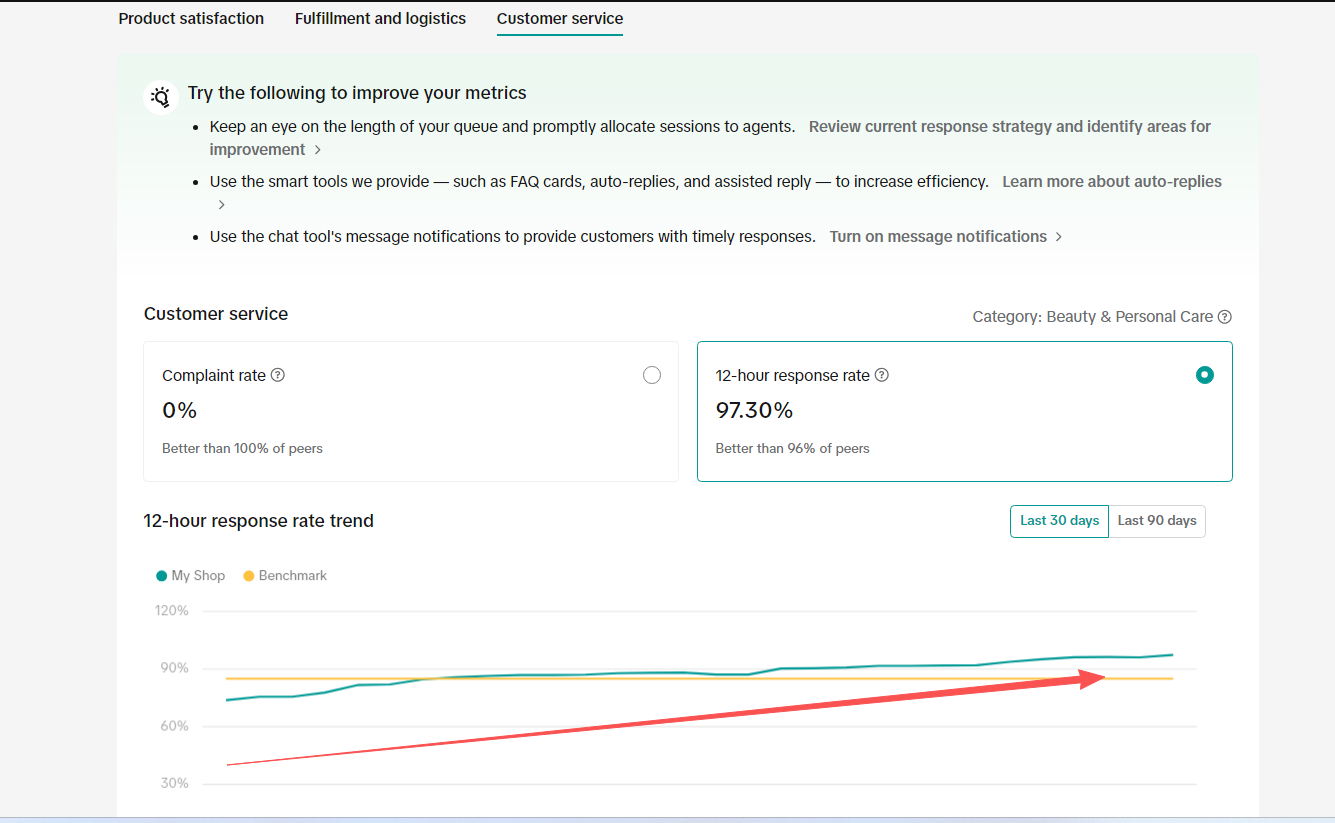Viewport: 1335px width, 823px height.
Task: Click the yellow Benchmark legend dot
Action: click(249, 576)
